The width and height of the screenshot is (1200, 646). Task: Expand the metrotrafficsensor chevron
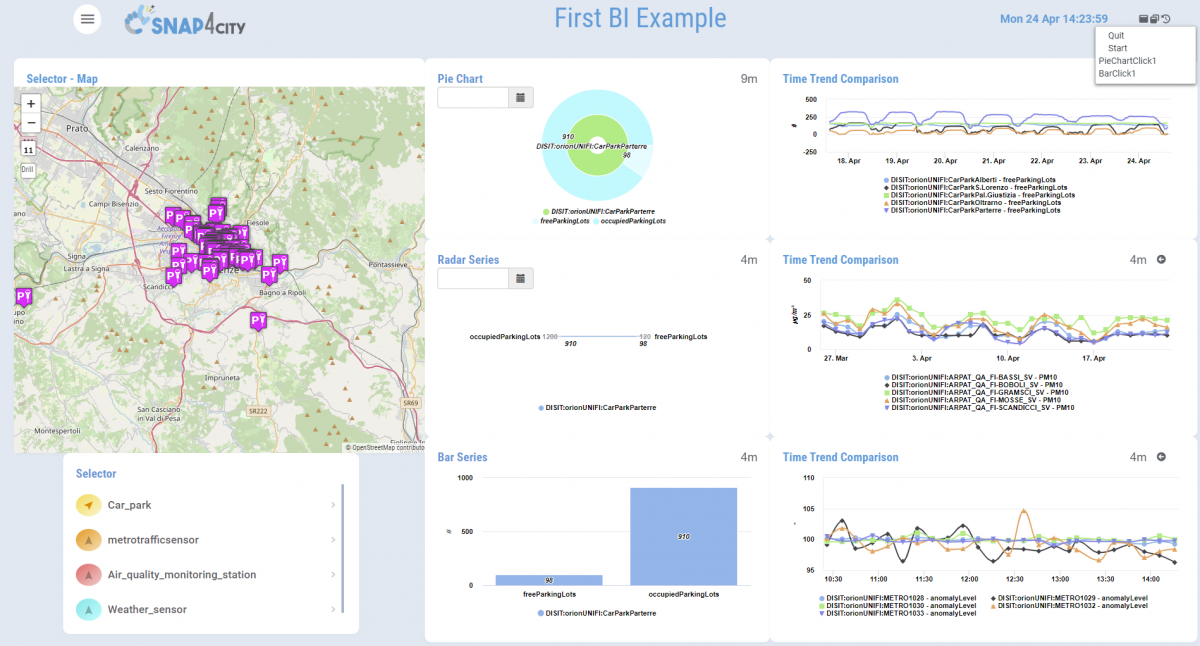click(333, 540)
